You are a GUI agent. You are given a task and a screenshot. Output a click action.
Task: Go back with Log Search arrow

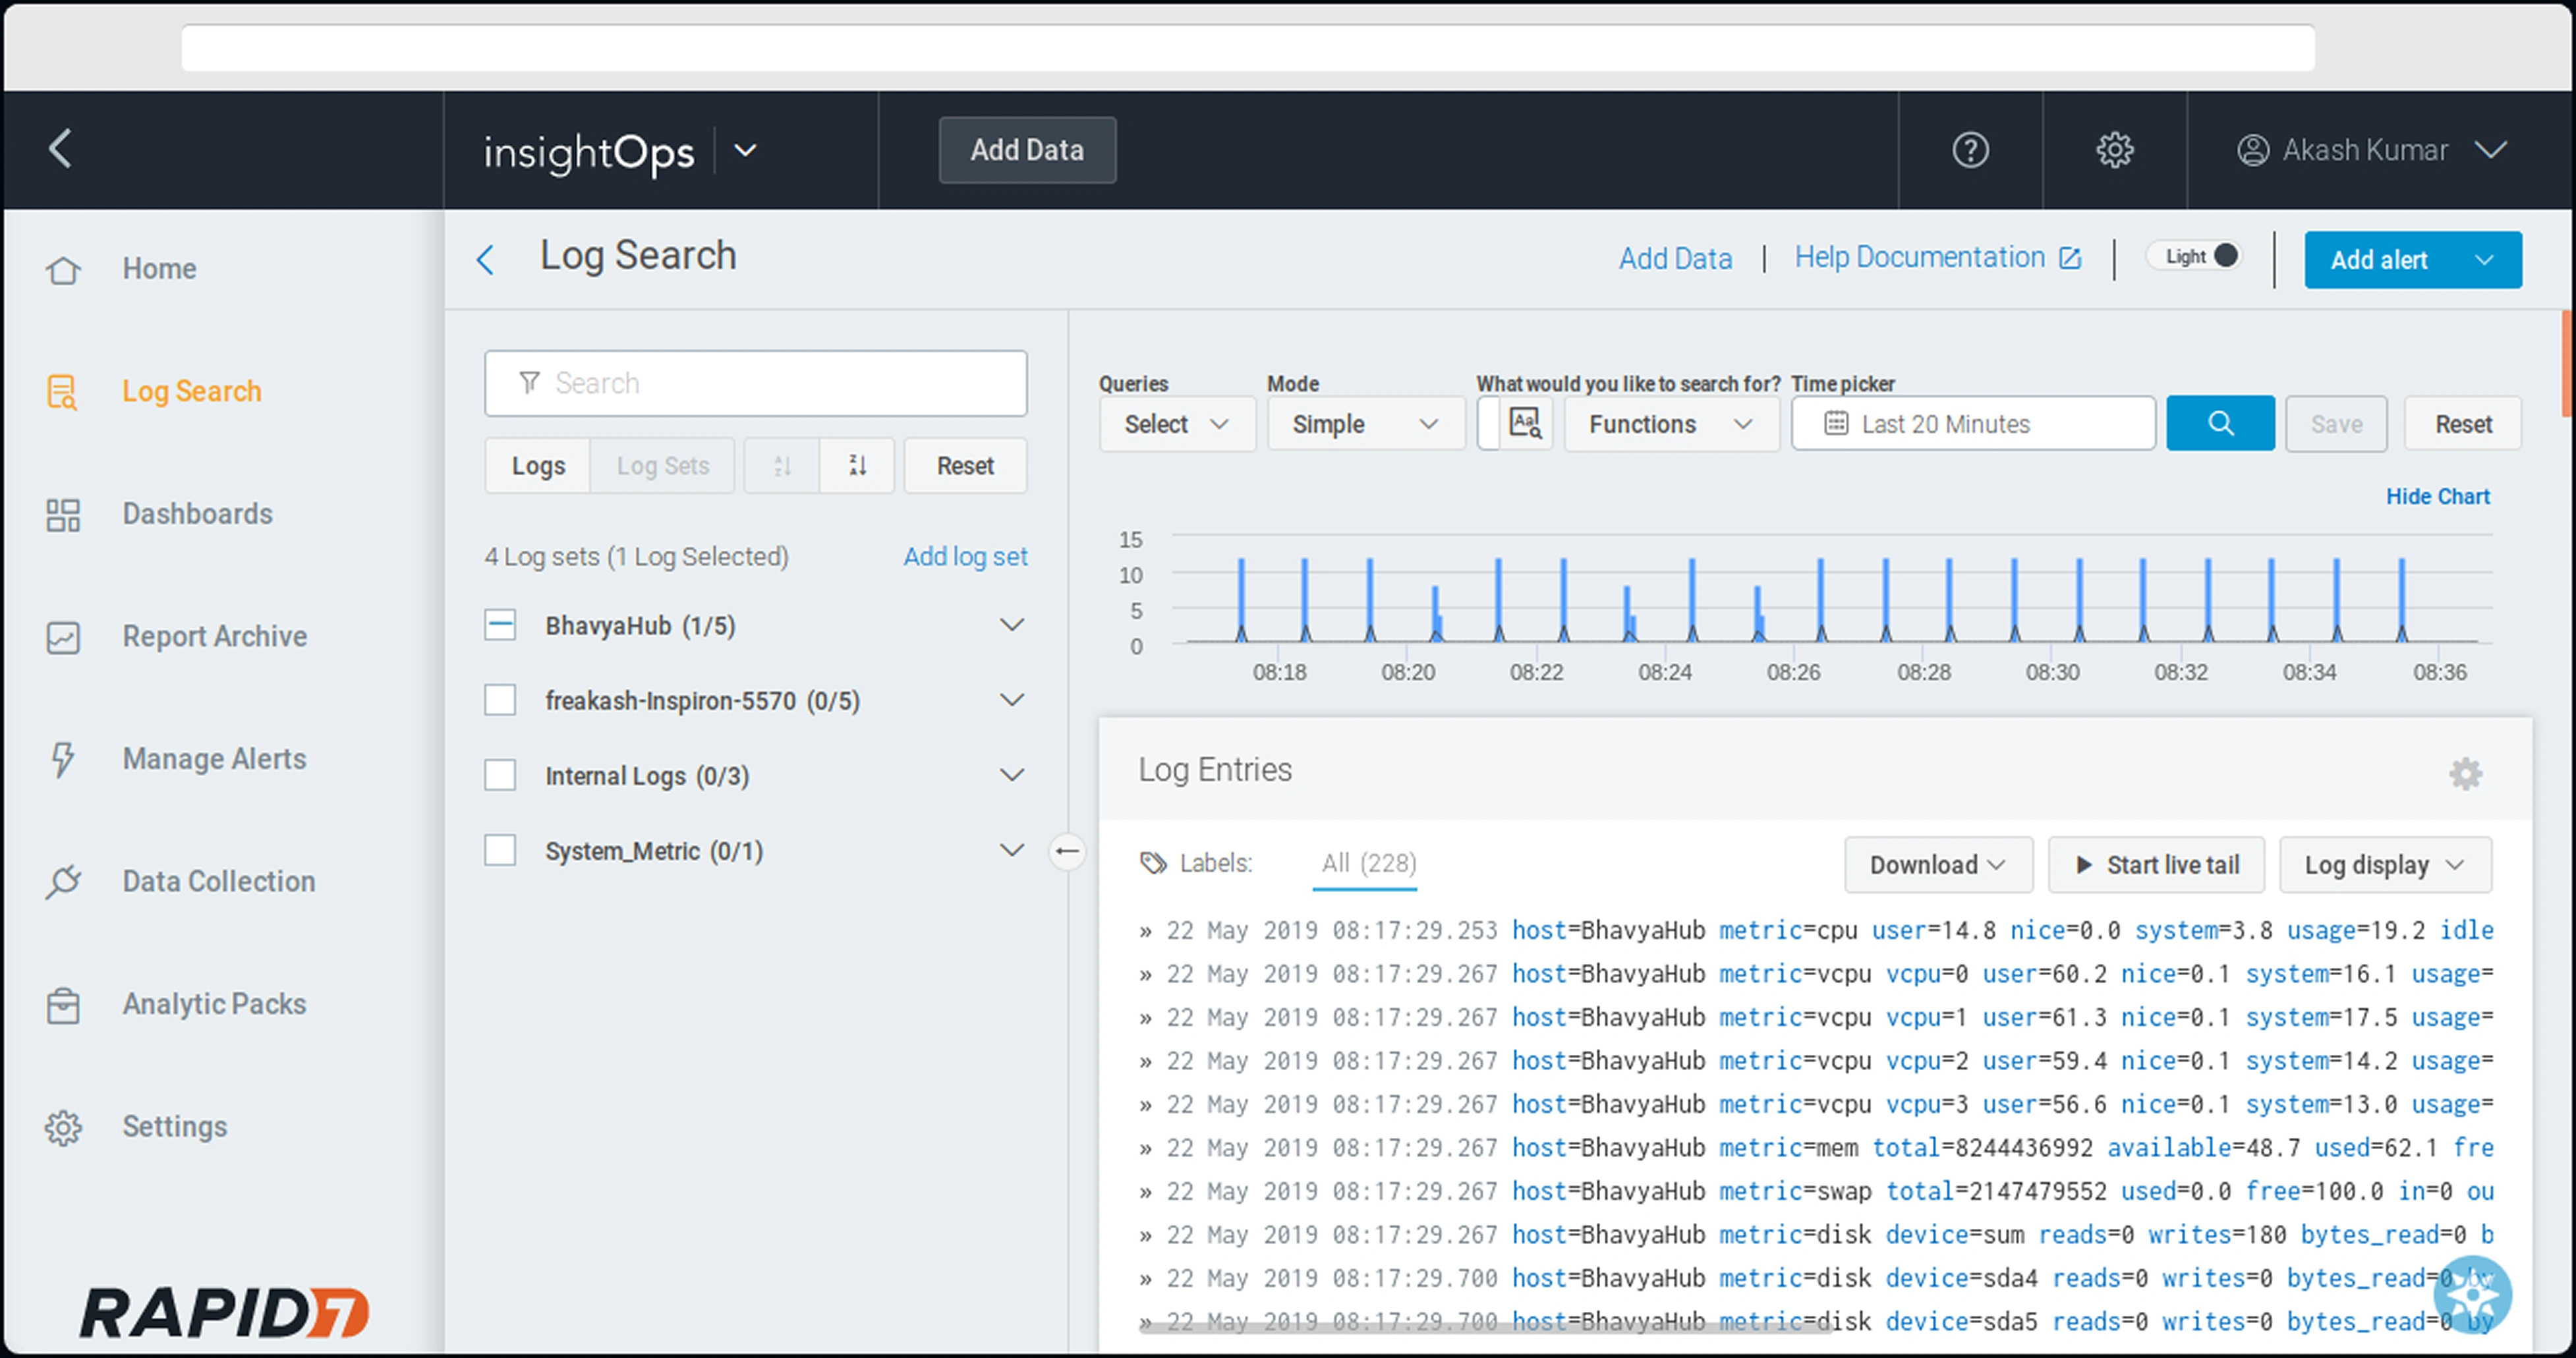[486, 260]
